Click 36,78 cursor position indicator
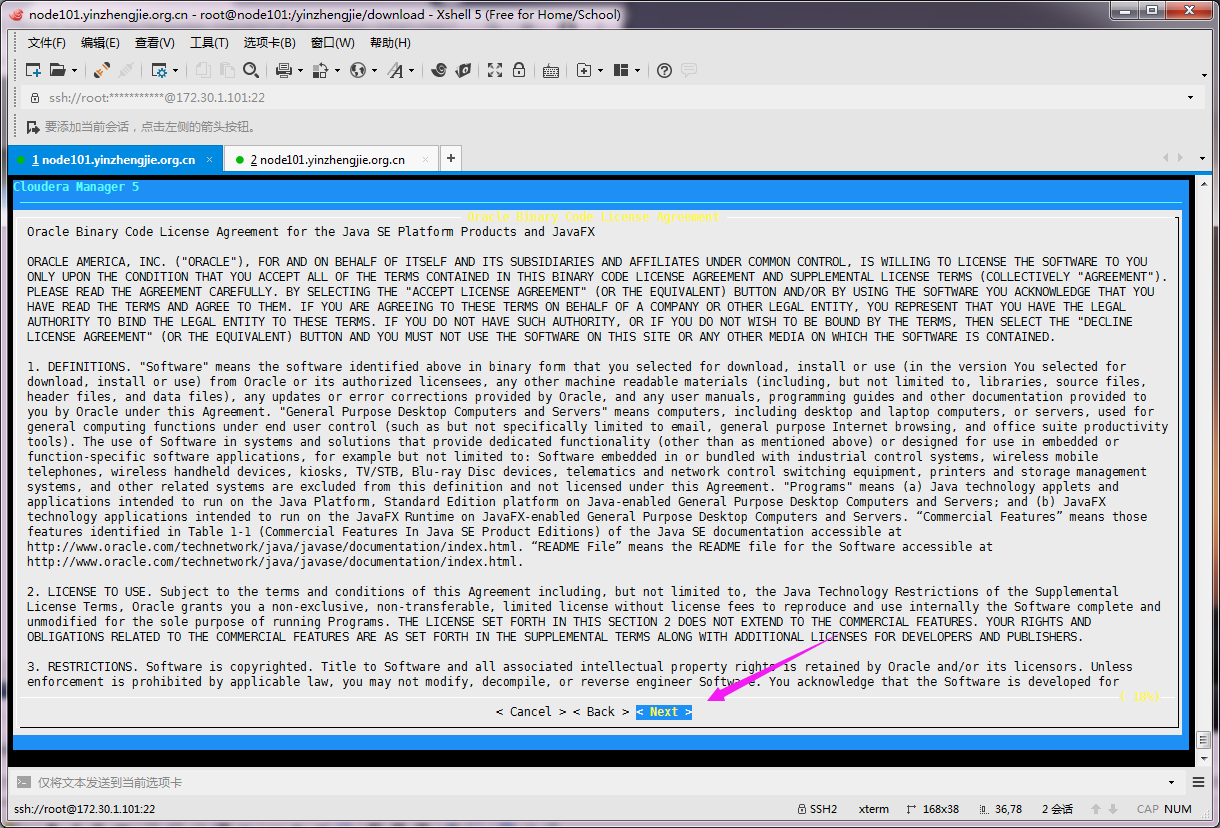 coord(999,809)
